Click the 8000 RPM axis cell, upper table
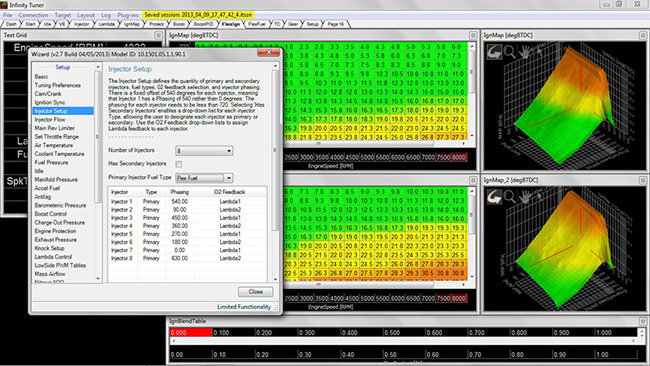Screen dimensions: 650x366 pyautogui.click(x=458, y=157)
